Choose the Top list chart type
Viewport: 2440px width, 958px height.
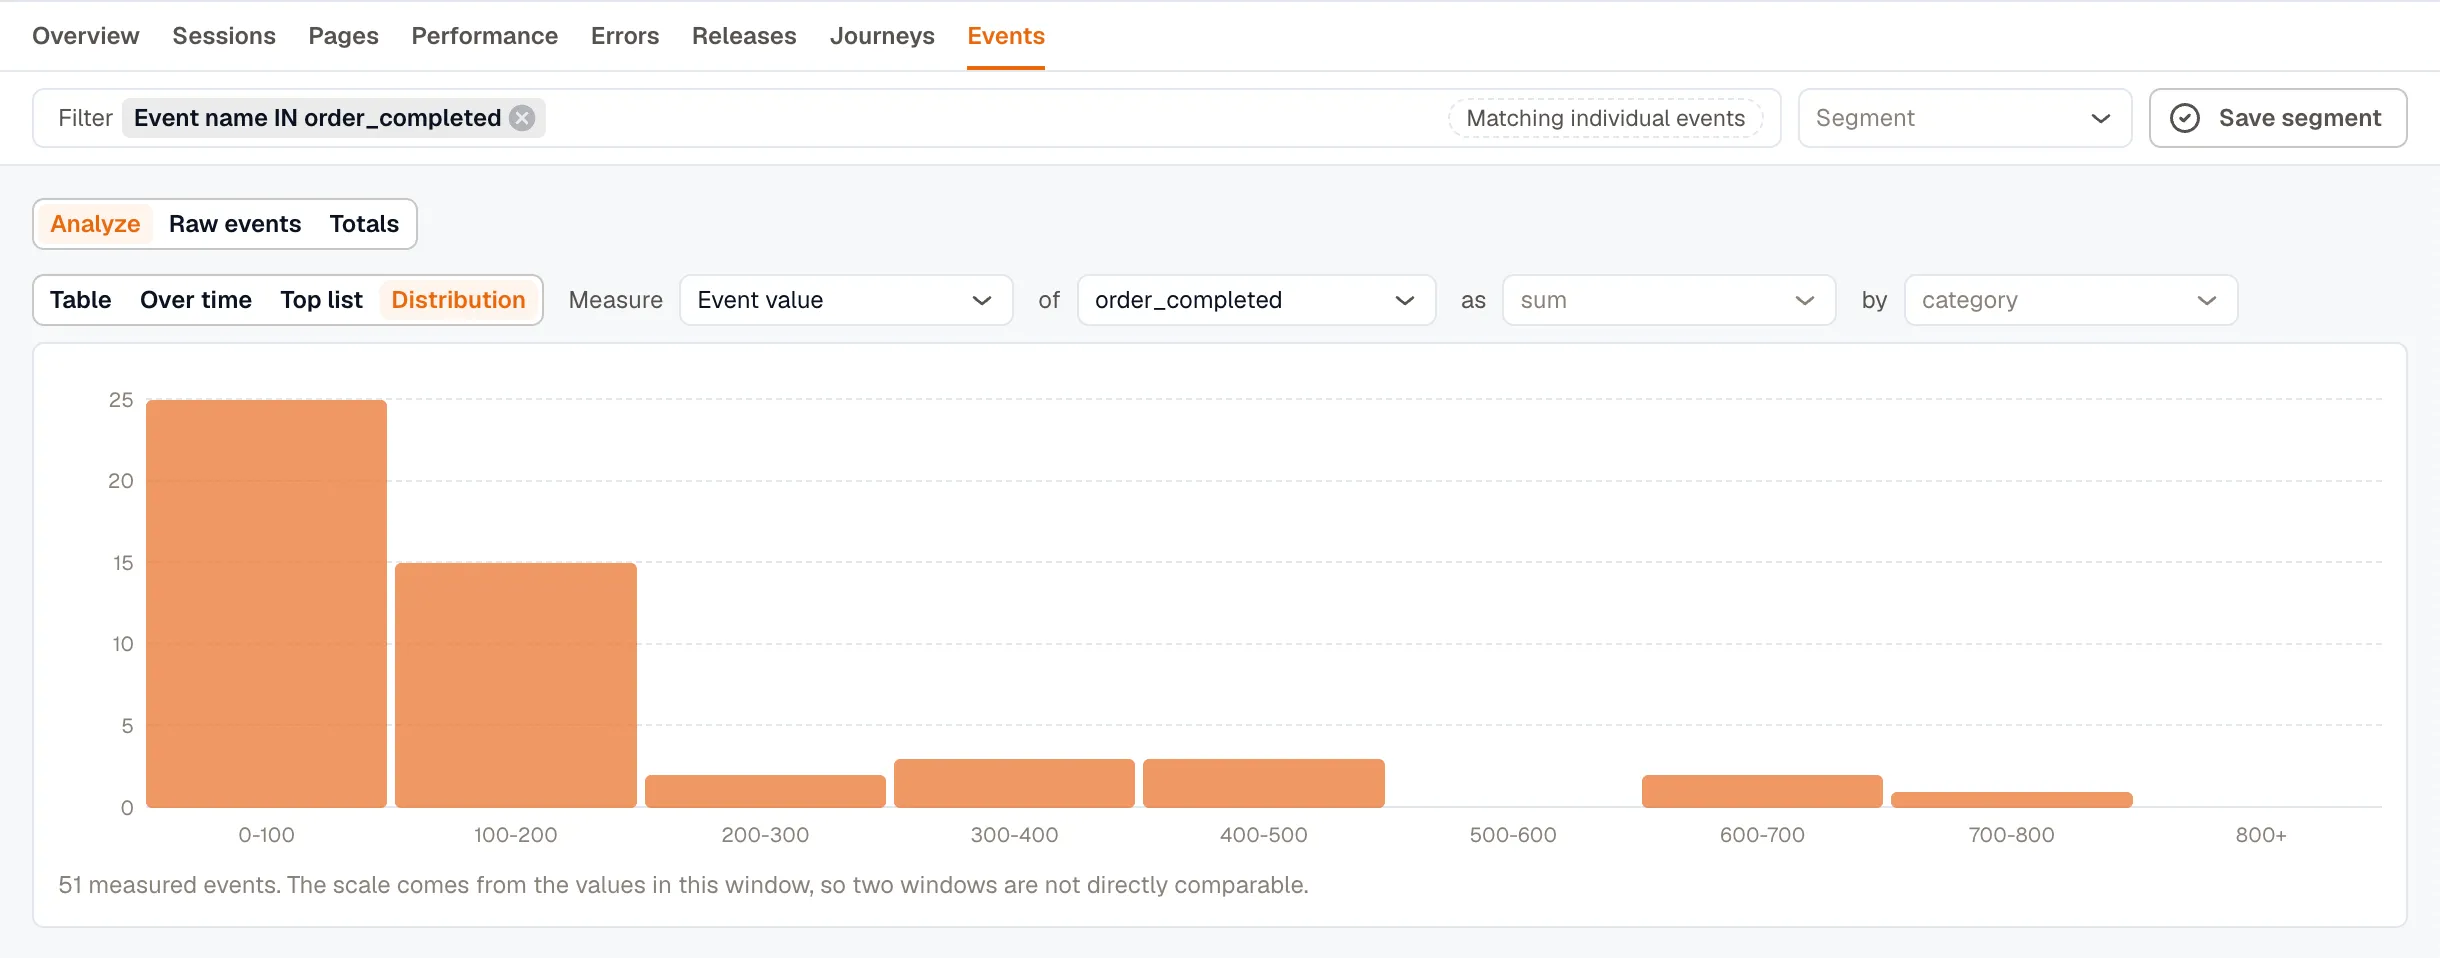coord(321,300)
